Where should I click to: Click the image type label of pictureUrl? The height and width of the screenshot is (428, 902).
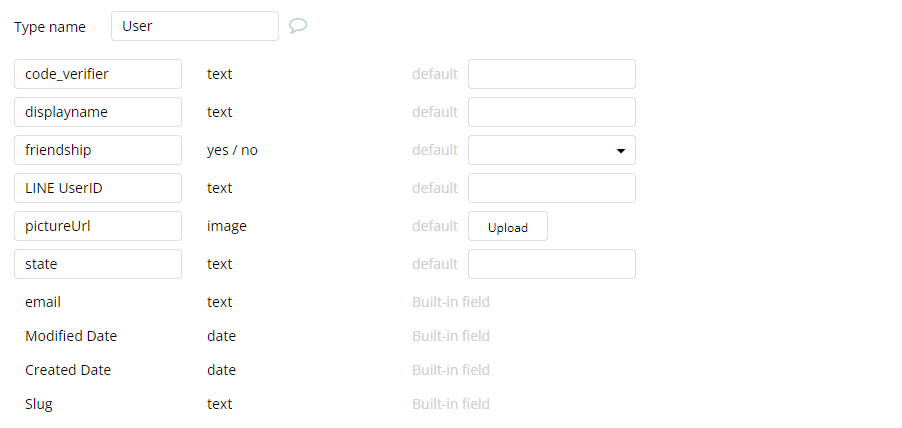click(x=227, y=226)
